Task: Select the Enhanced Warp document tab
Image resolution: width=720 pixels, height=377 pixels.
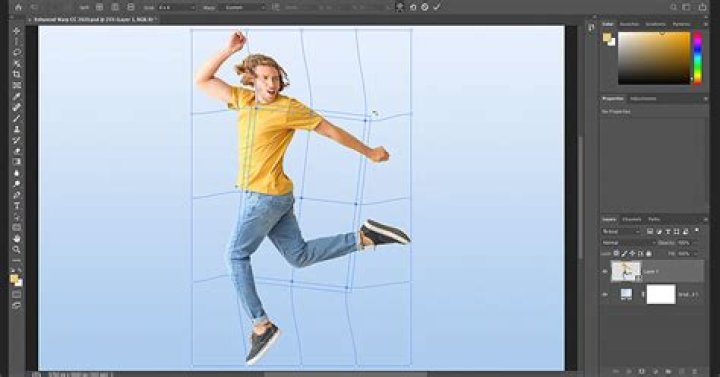Action: [94, 19]
